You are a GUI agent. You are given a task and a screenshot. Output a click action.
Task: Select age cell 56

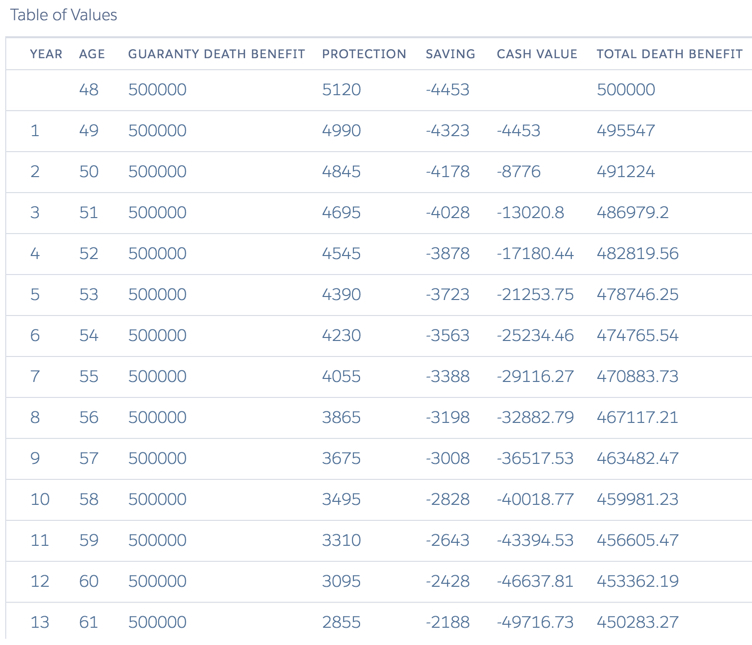click(89, 418)
